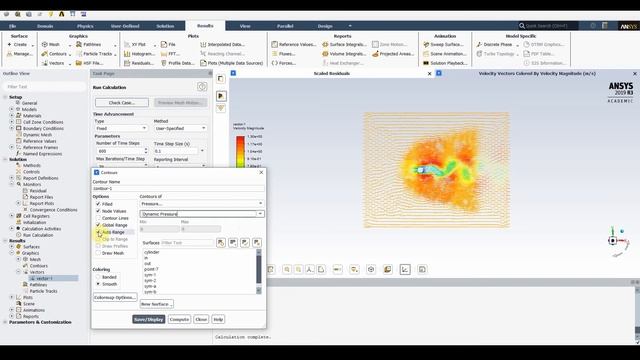Switch to the Scaled Residuals window tab
Screen dimensions: 640x360
click(x=331, y=73)
